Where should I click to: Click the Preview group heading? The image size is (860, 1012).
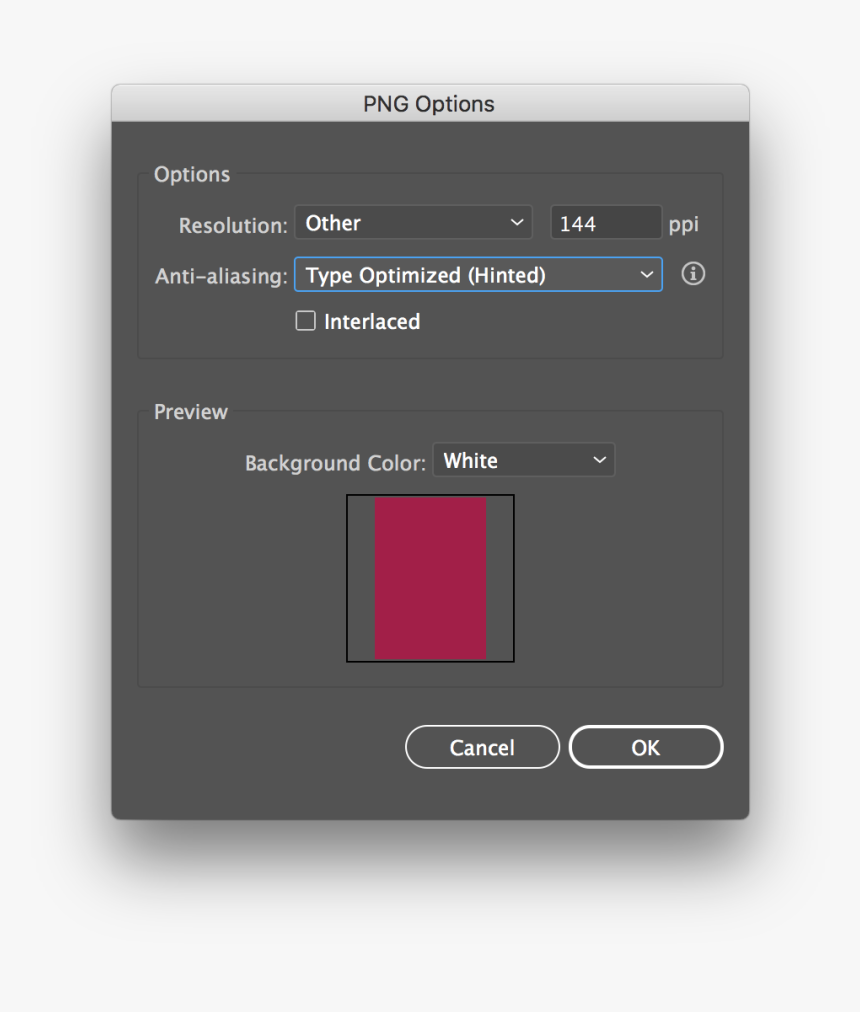pyautogui.click(x=191, y=411)
